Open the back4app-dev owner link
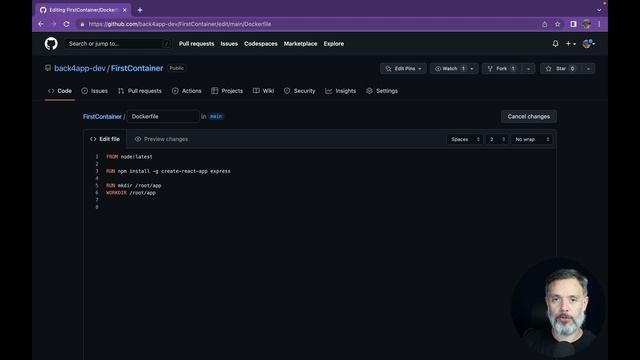Viewport: 640px width, 360px height. click(80, 68)
